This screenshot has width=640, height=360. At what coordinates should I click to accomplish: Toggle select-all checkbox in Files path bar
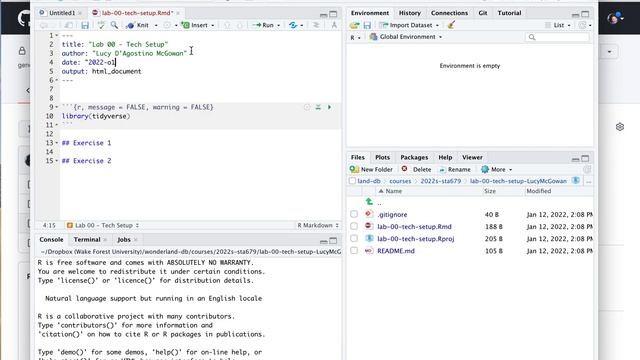point(353,181)
